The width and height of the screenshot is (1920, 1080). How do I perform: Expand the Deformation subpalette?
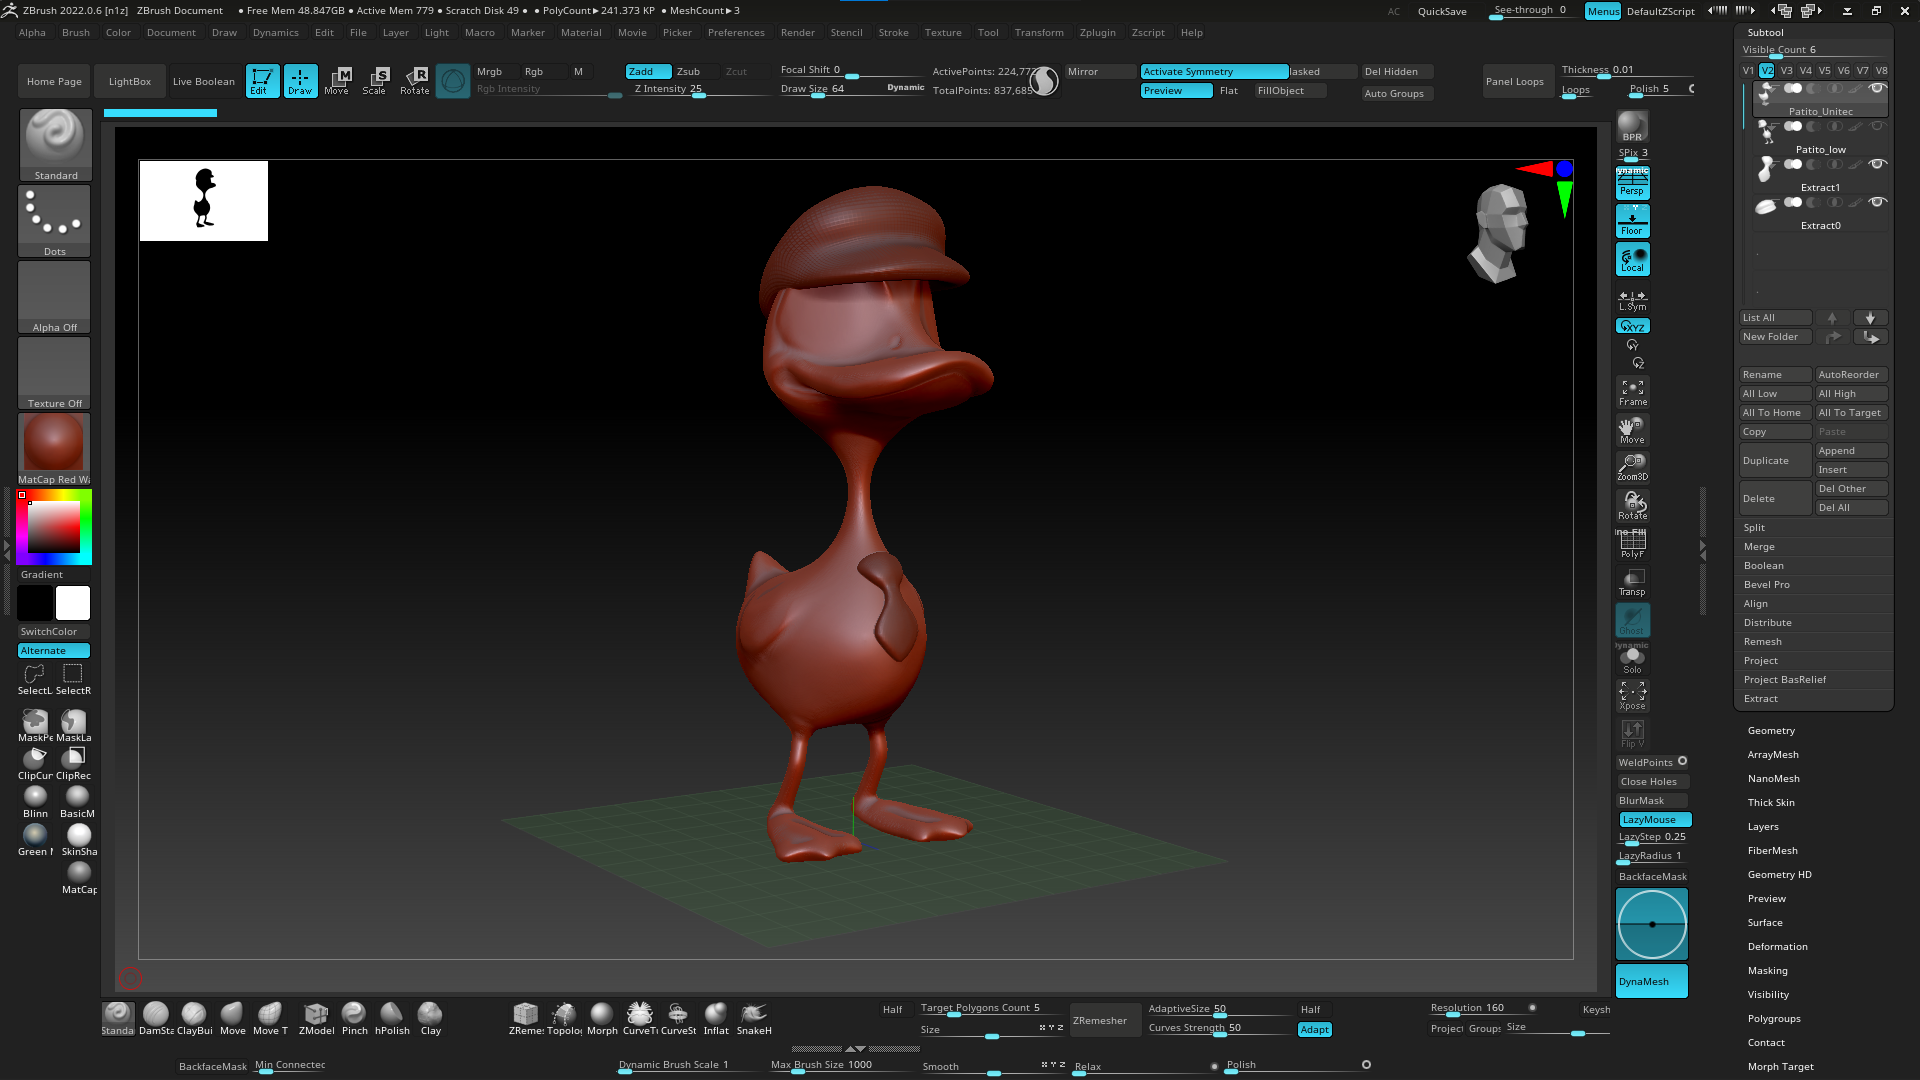(1777, 947)
